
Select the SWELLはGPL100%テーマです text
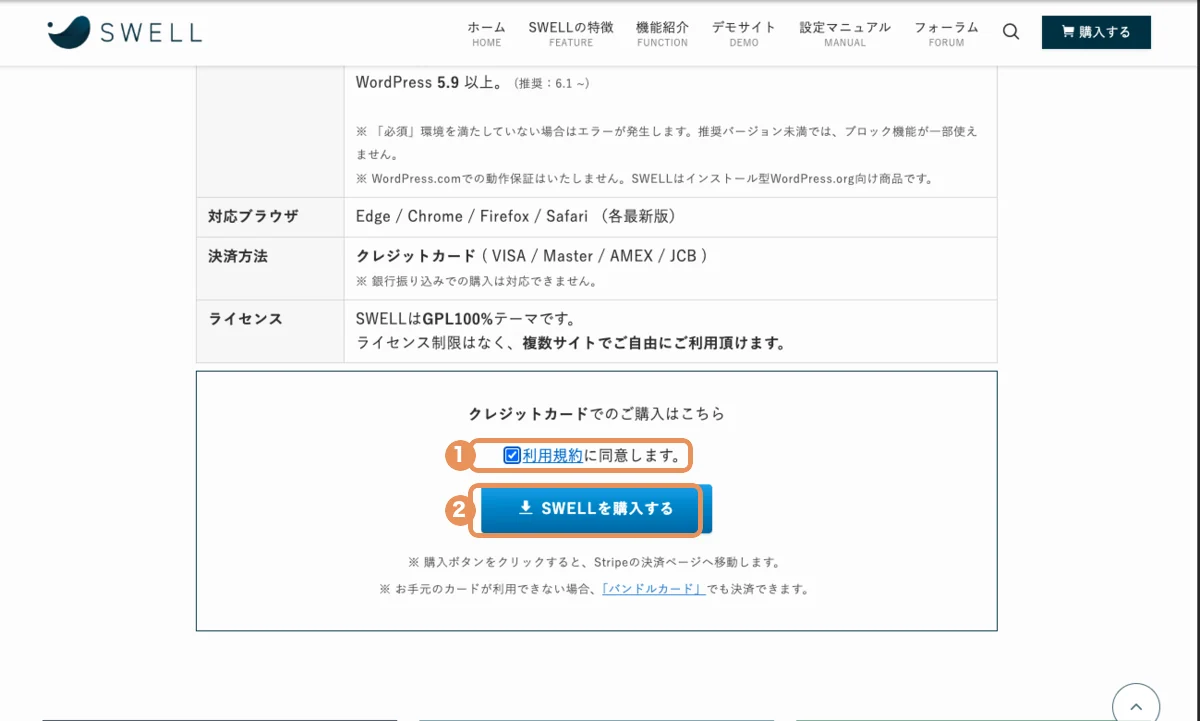coord(465,319)
